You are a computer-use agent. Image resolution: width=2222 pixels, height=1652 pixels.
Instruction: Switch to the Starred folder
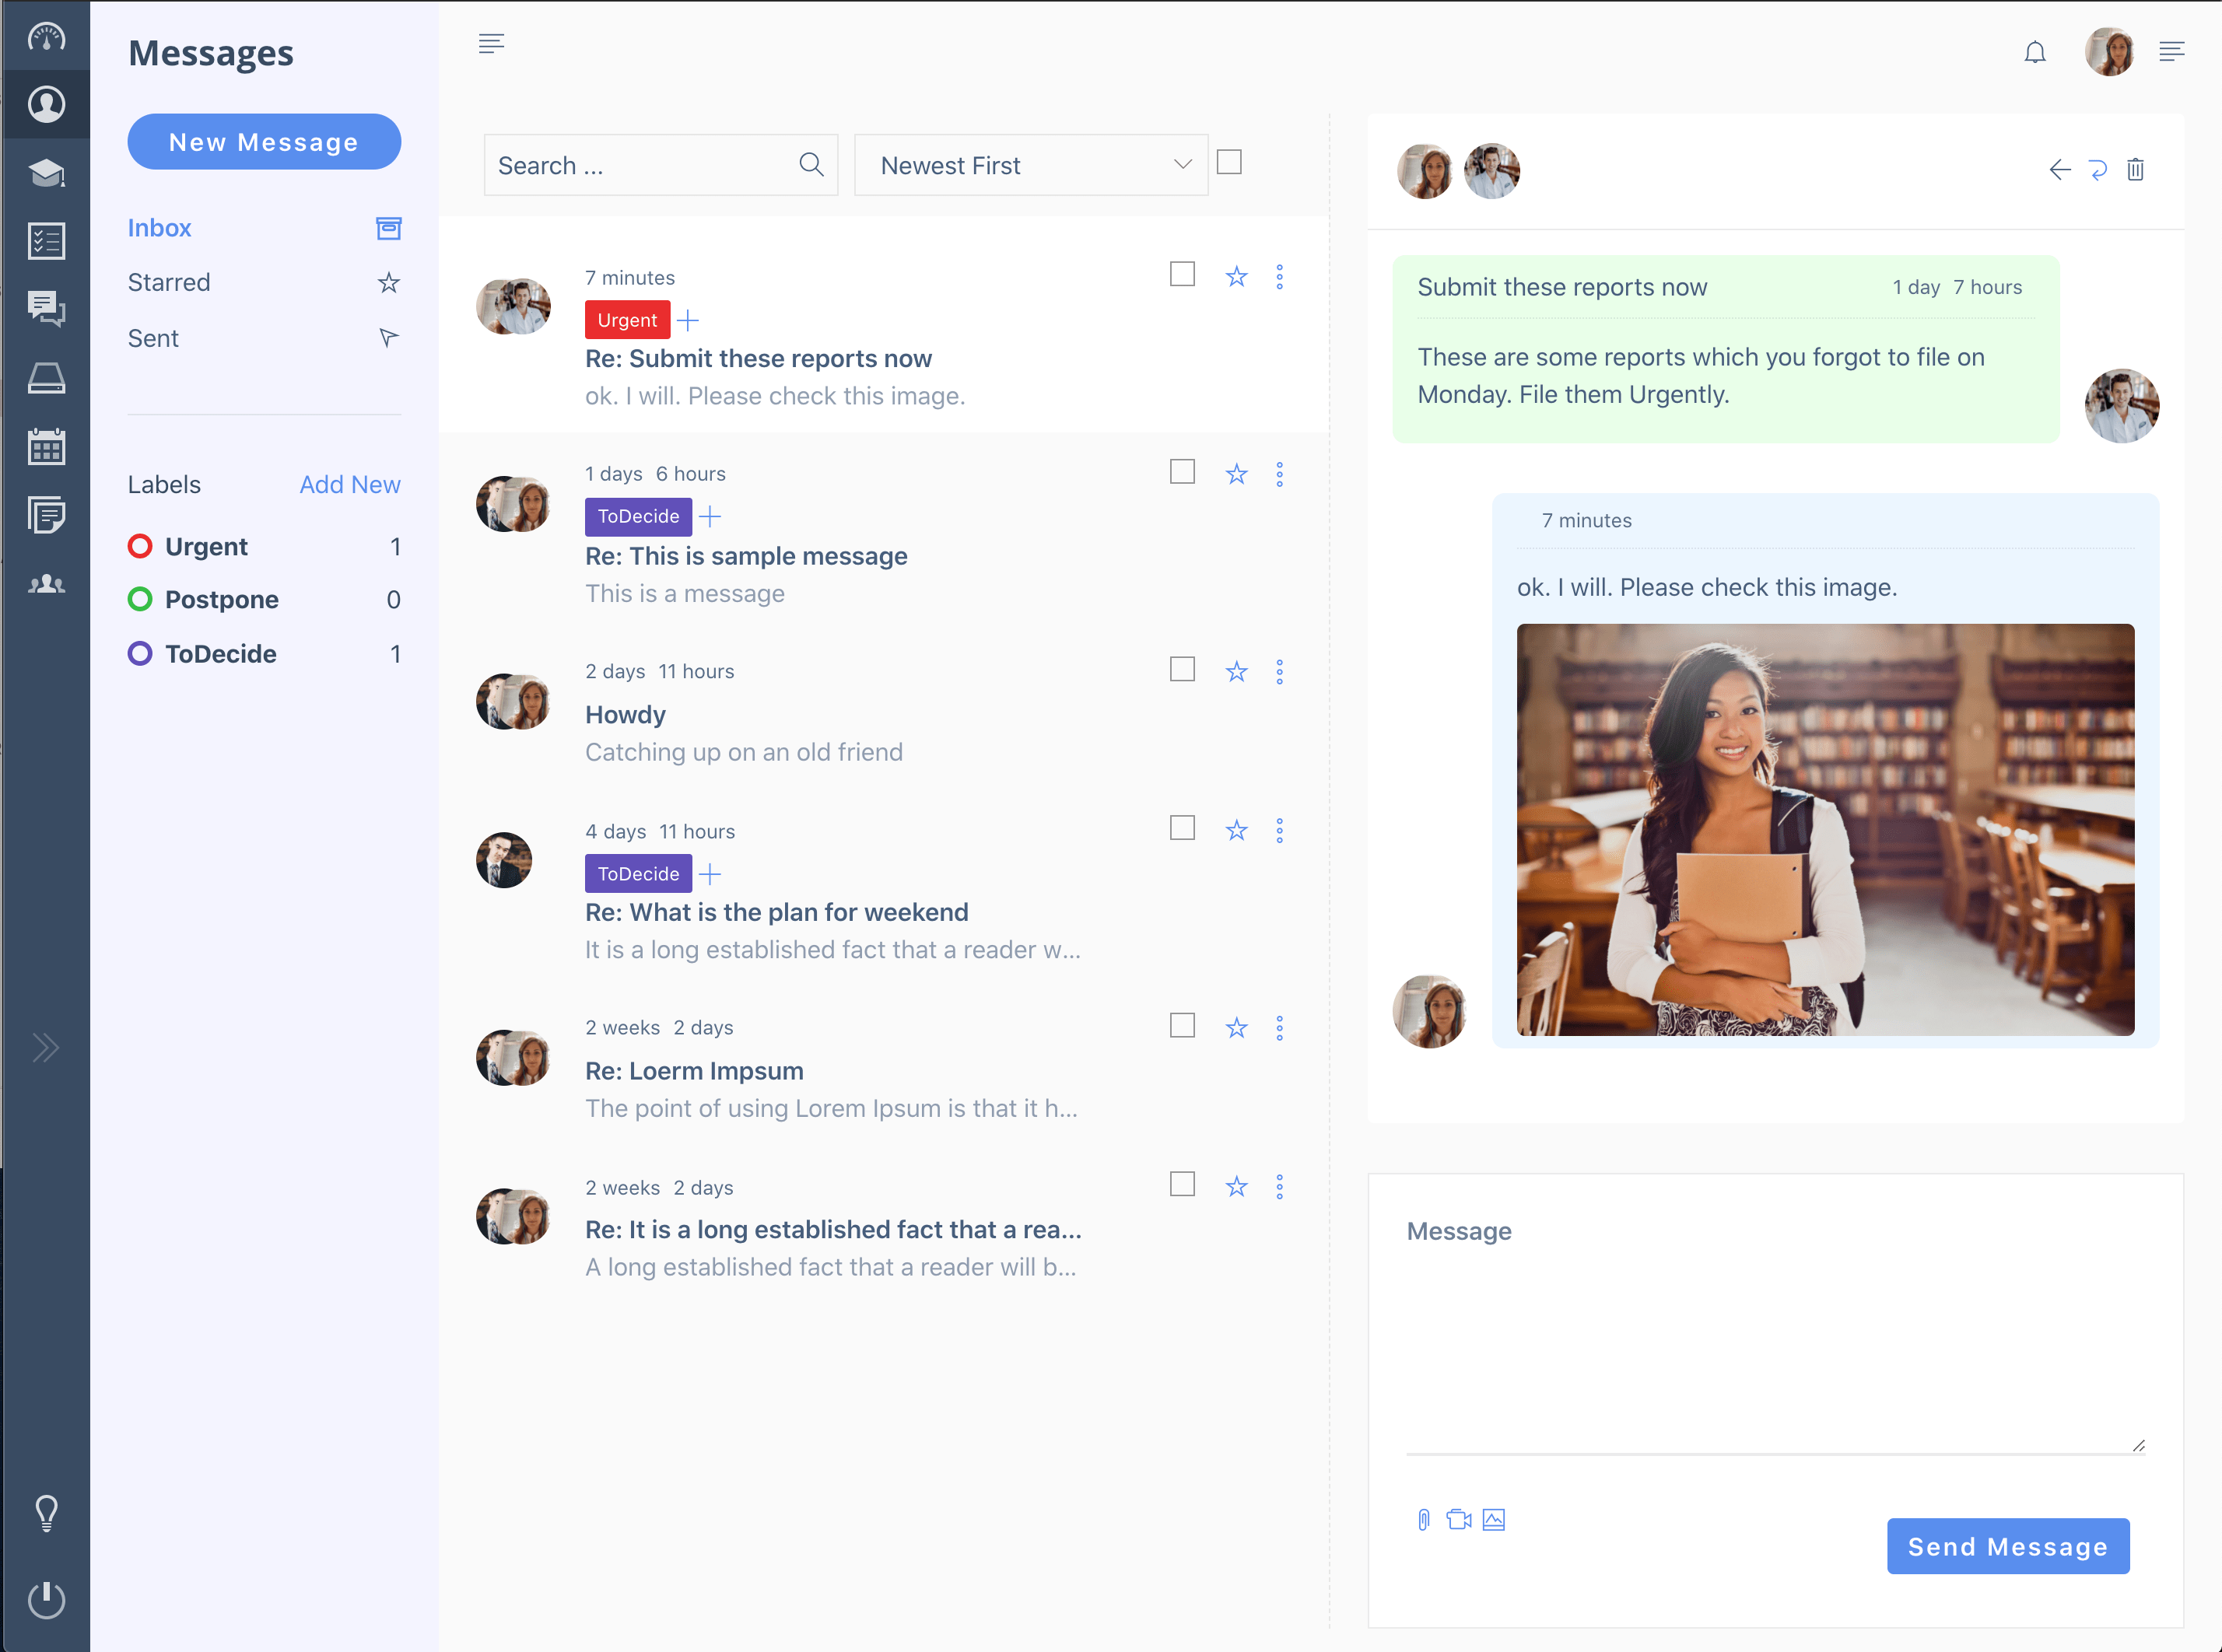click(168, 282)
